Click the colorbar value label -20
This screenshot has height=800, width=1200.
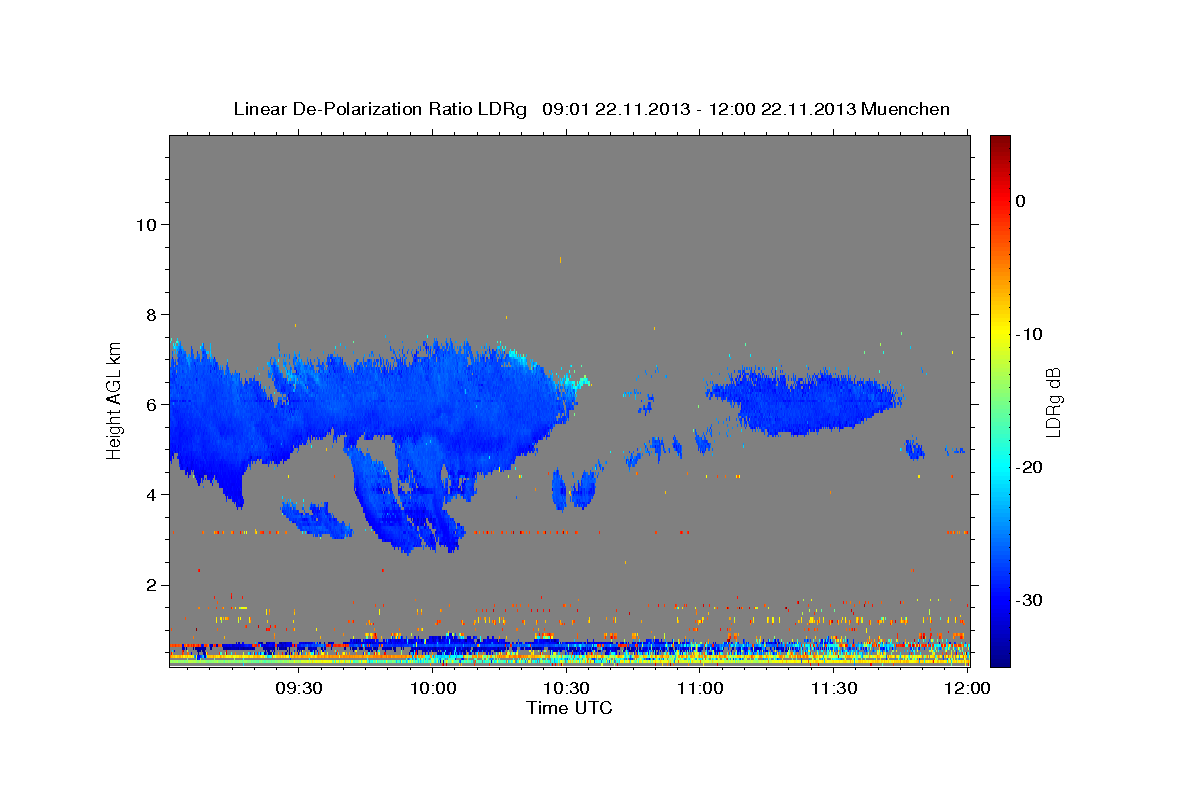coord(1029,467)
